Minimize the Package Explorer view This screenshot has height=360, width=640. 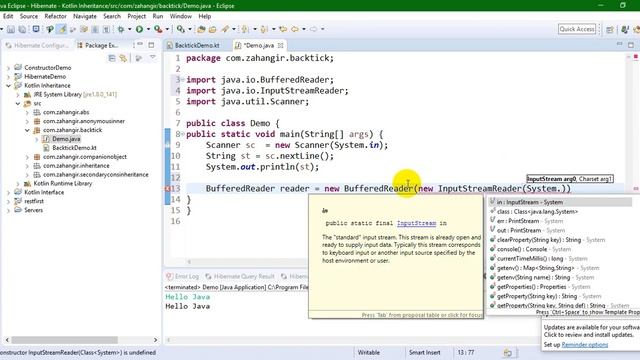[140, 44]
